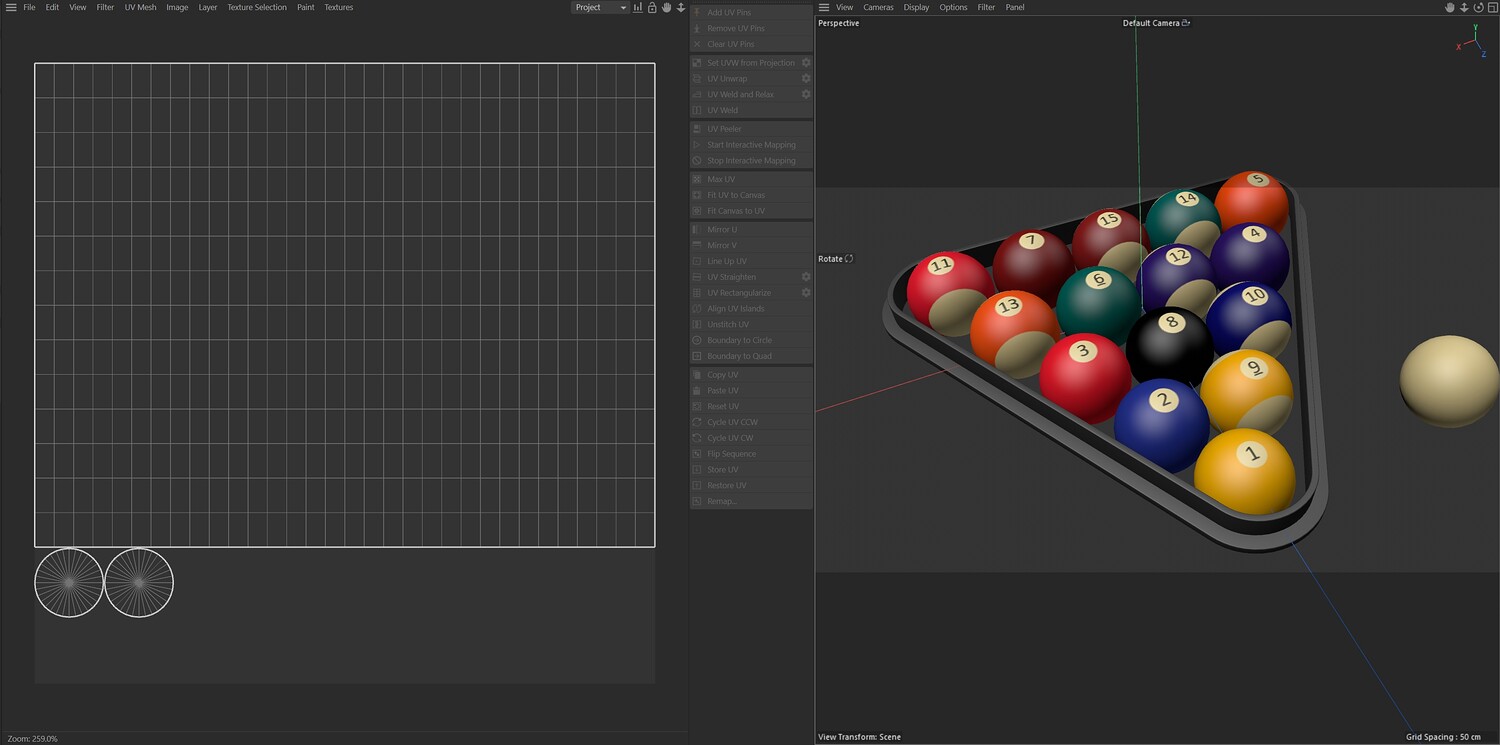Screen dimensions: 1500x745
Task: Click the Clear UV Pins command
Action: pos(751,44)
